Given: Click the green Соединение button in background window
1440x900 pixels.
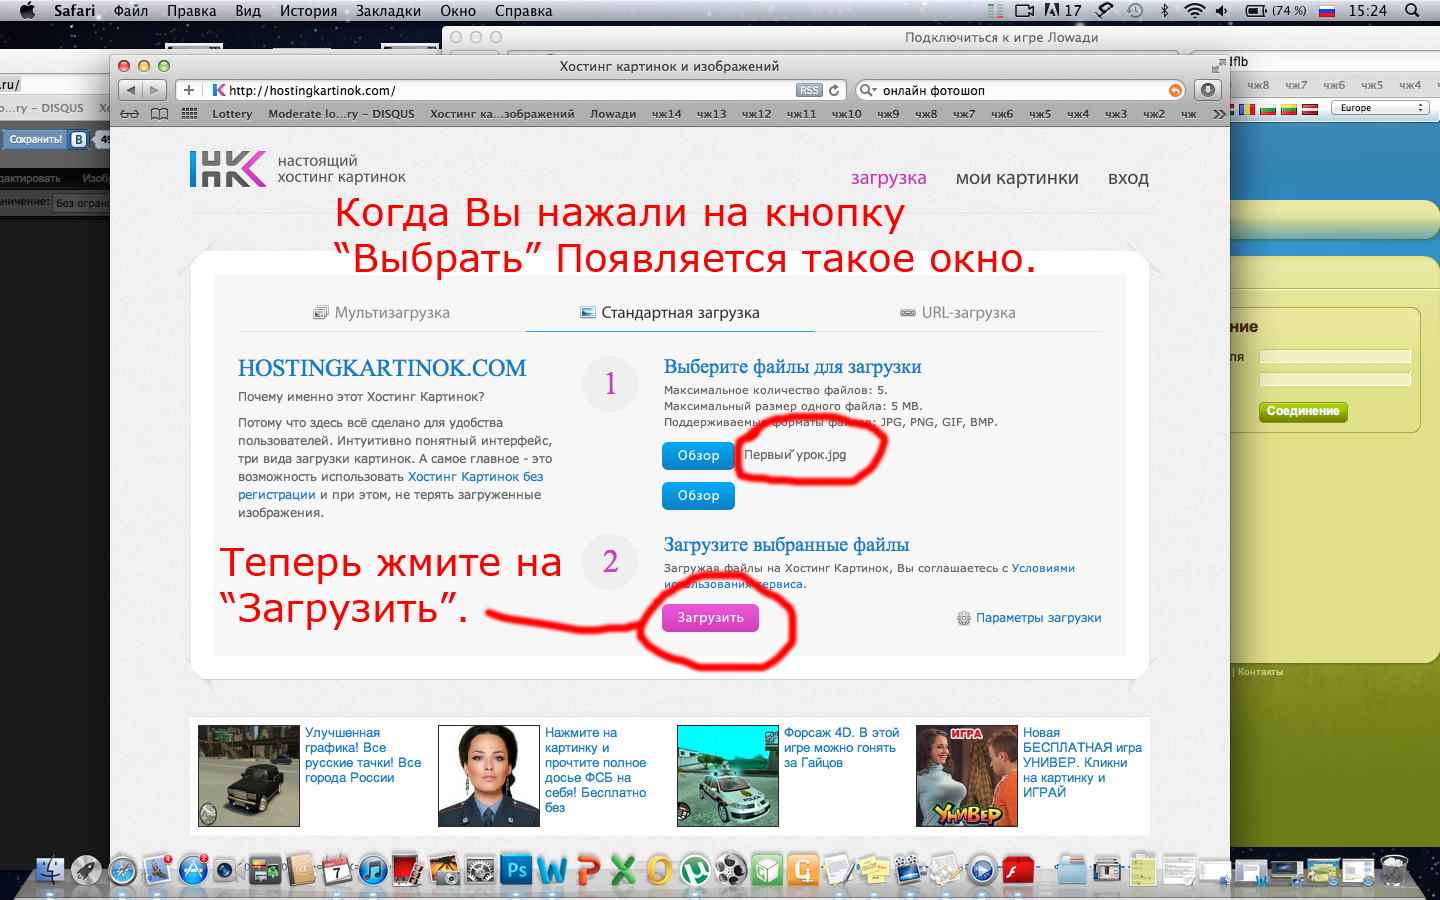Looking at the screenshot, I should pos(1303,411).
